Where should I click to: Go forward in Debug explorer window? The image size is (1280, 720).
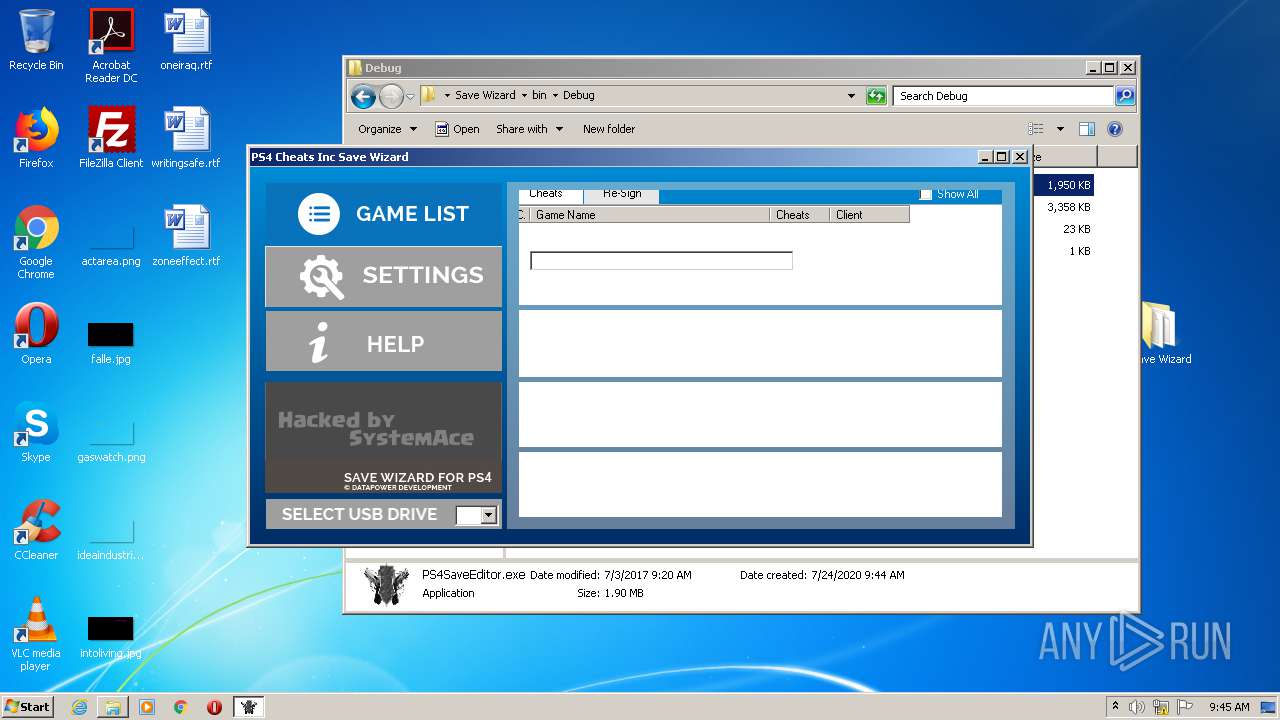point(391,96)
